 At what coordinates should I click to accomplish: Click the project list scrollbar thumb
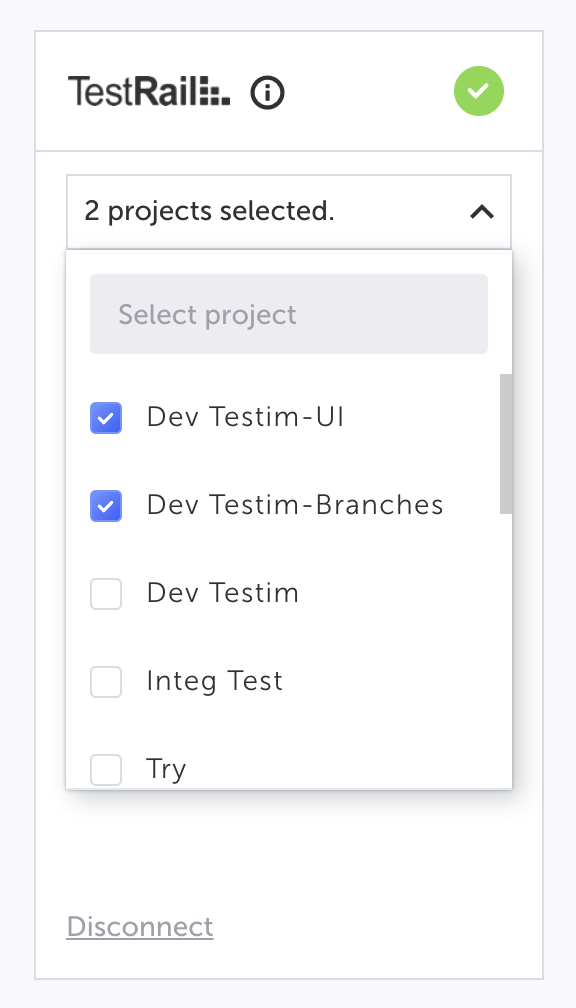[506, 444]
